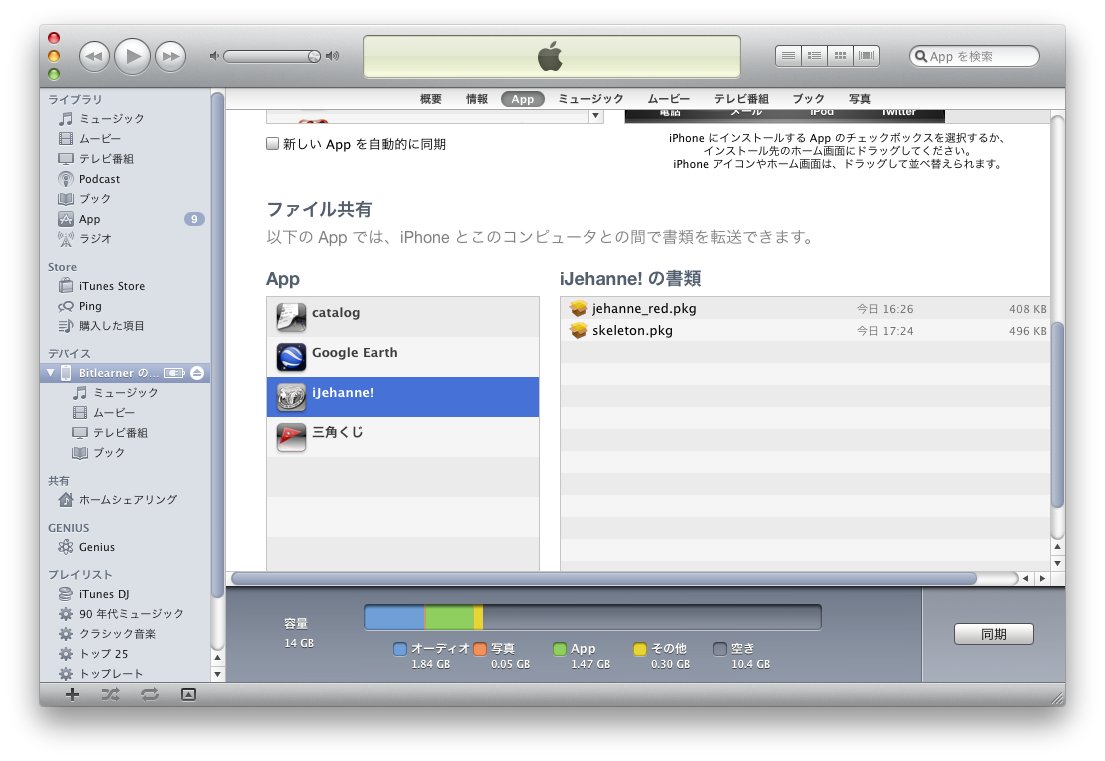Select catalog app in file sharing list
The image size is (1105, 761).
[402, 316]
